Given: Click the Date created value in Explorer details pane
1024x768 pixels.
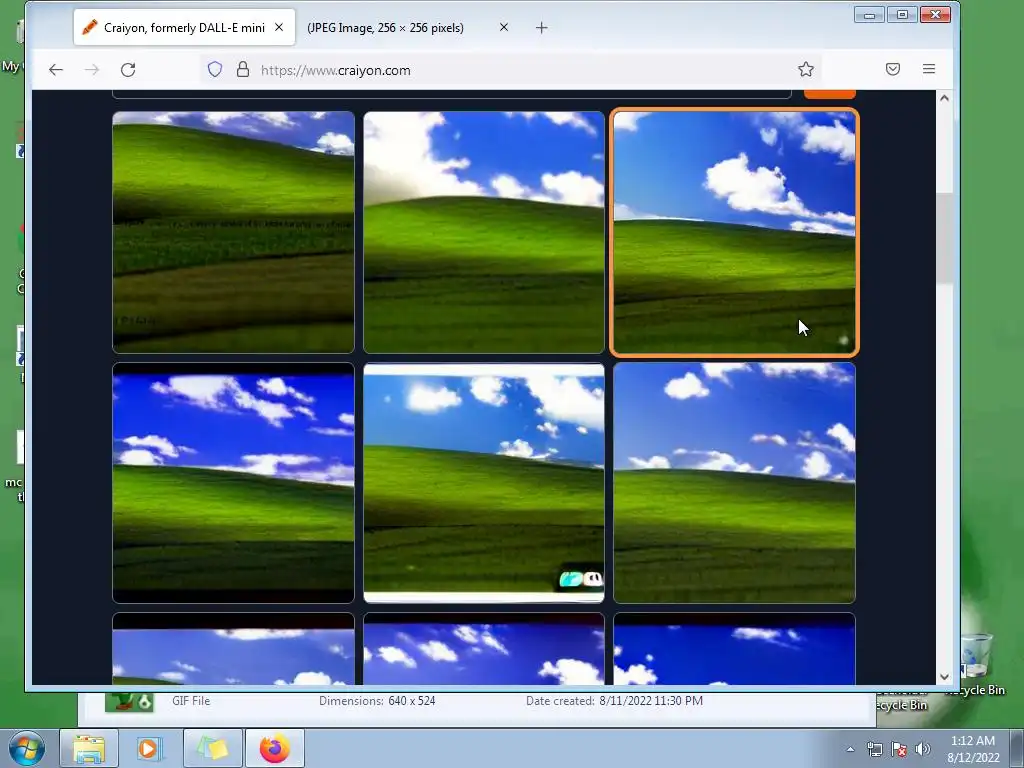Looking at the screenshot, I should (x=649, y=701).
